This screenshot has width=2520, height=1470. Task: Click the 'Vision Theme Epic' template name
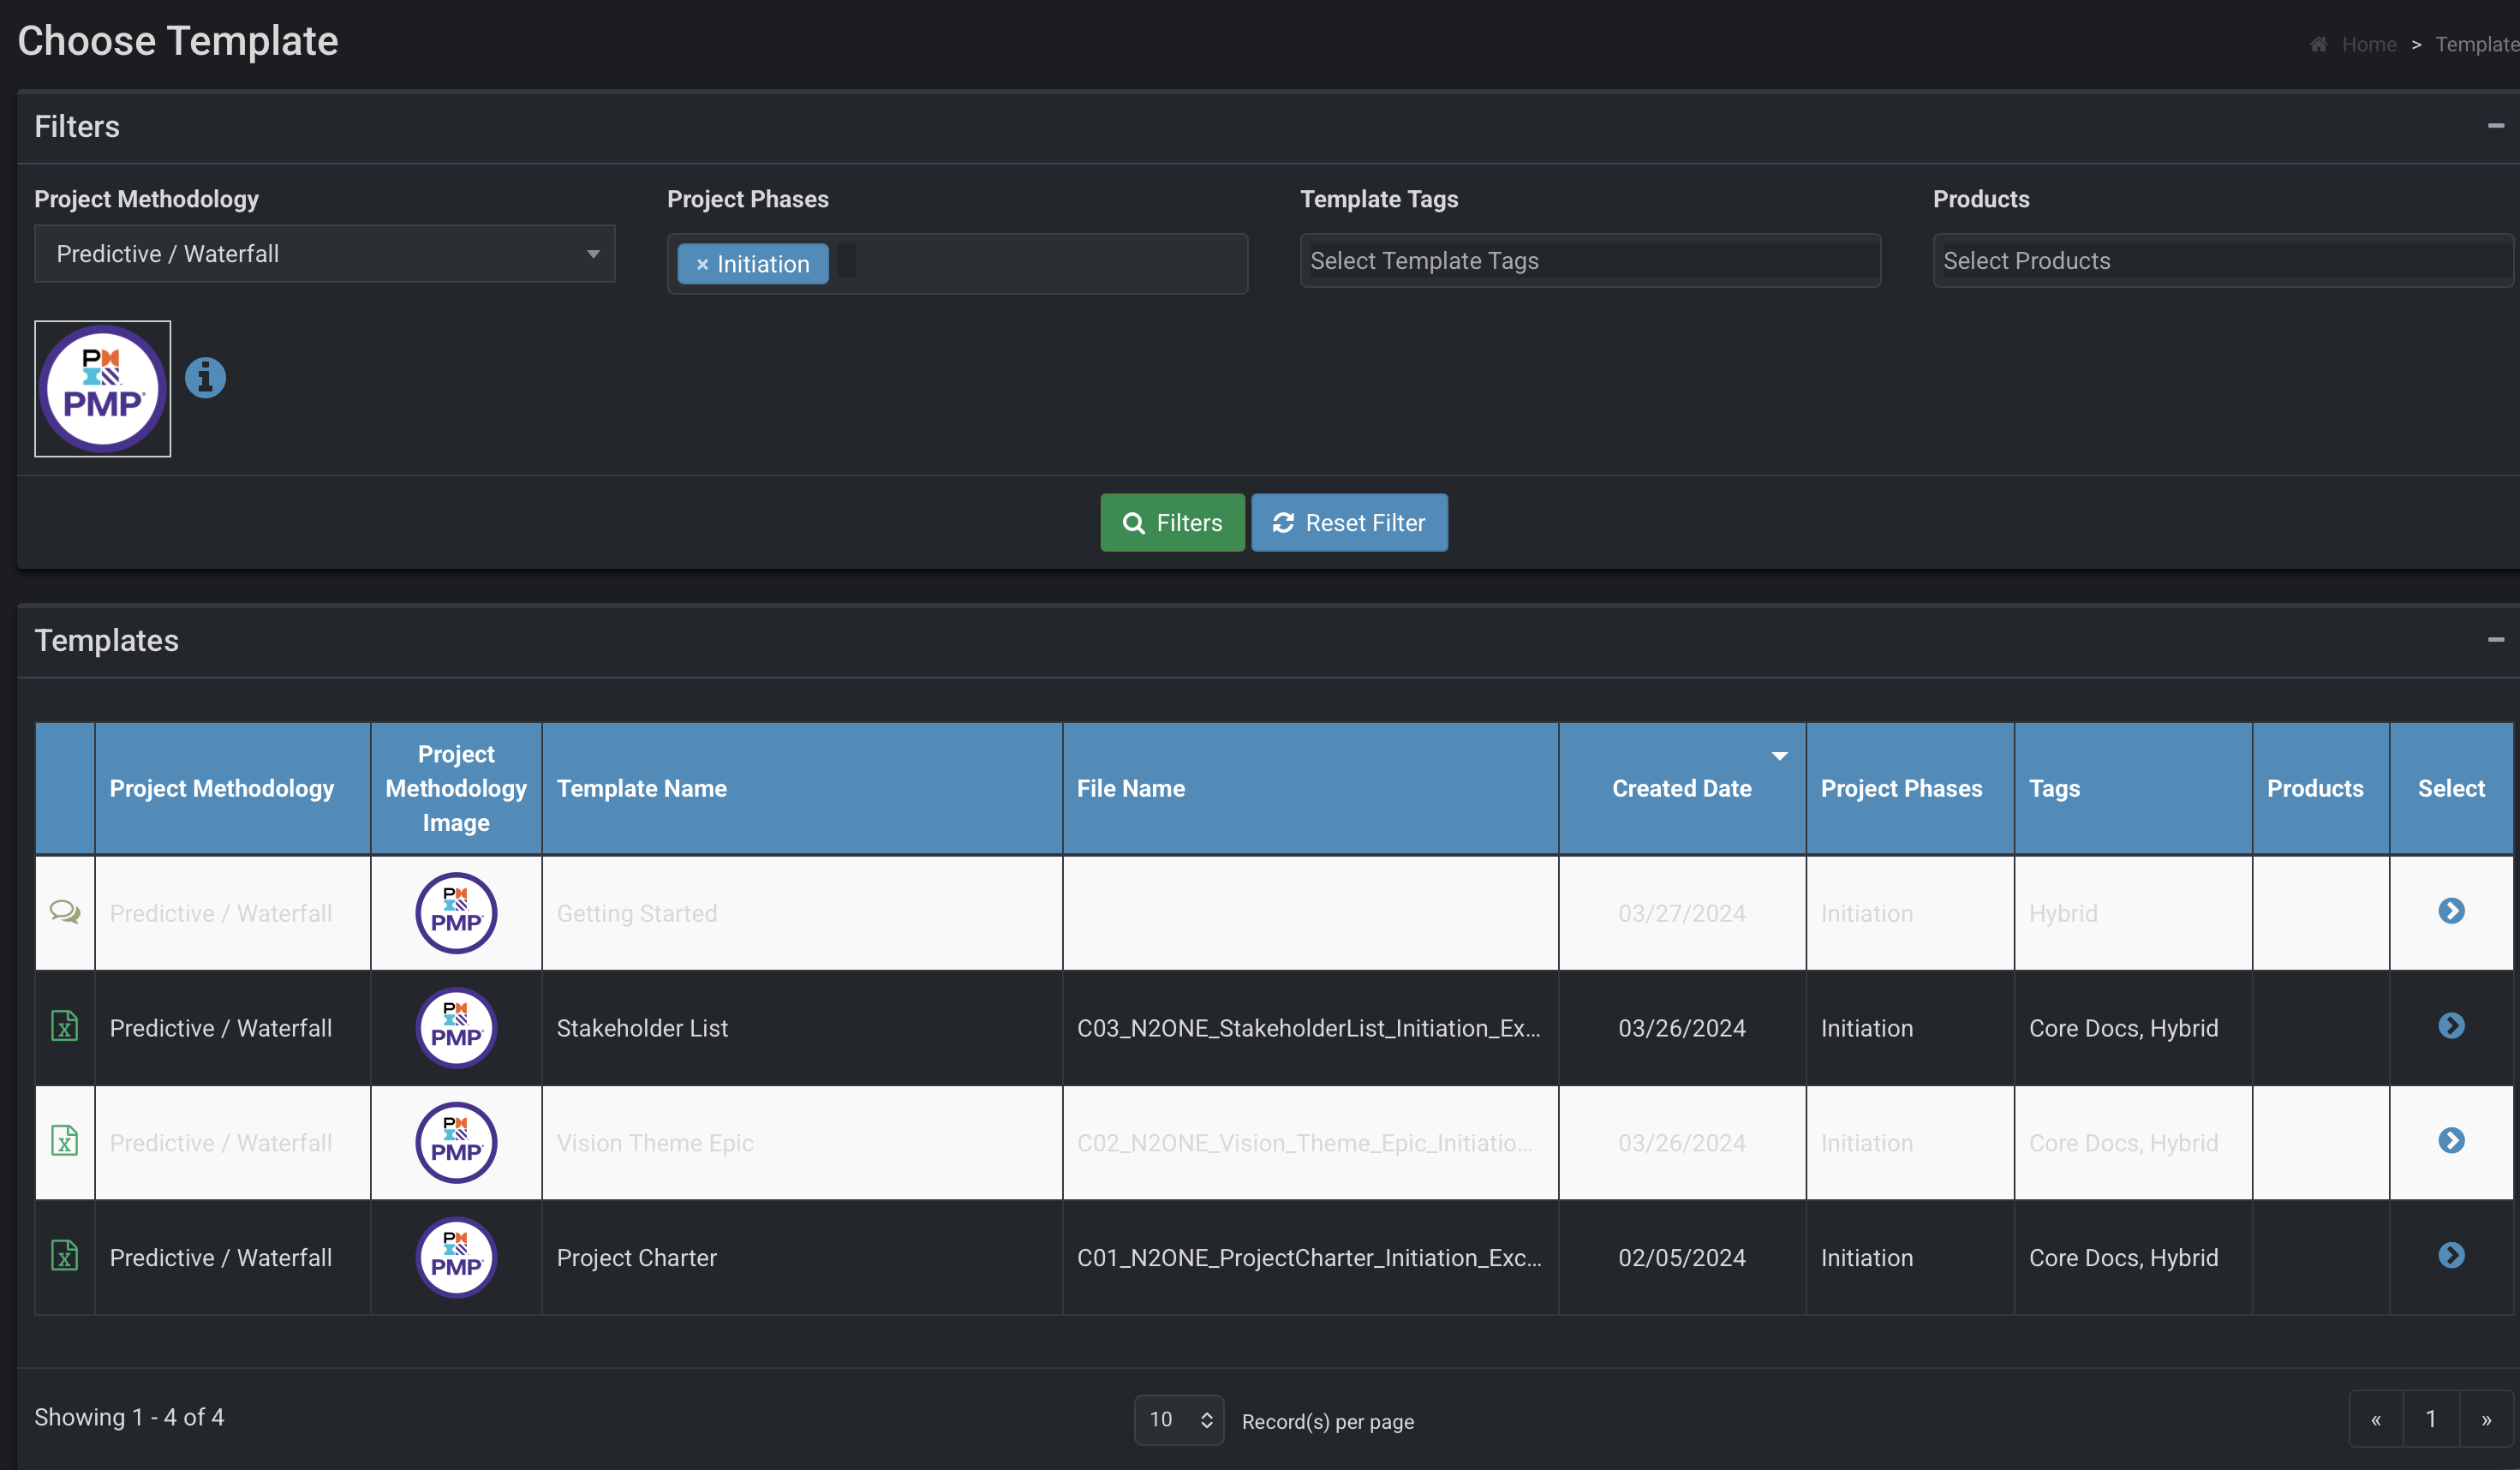(x=655, y=1143)
